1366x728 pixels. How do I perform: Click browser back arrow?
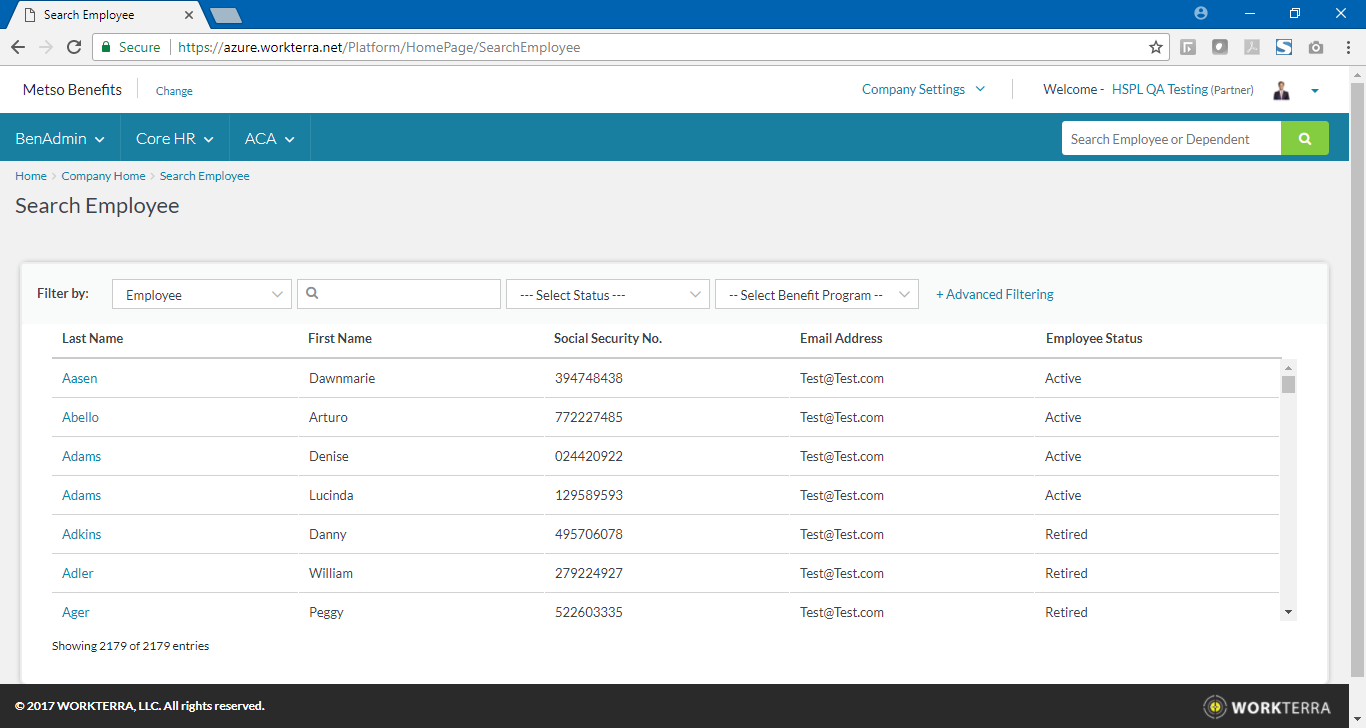[18, 47]
